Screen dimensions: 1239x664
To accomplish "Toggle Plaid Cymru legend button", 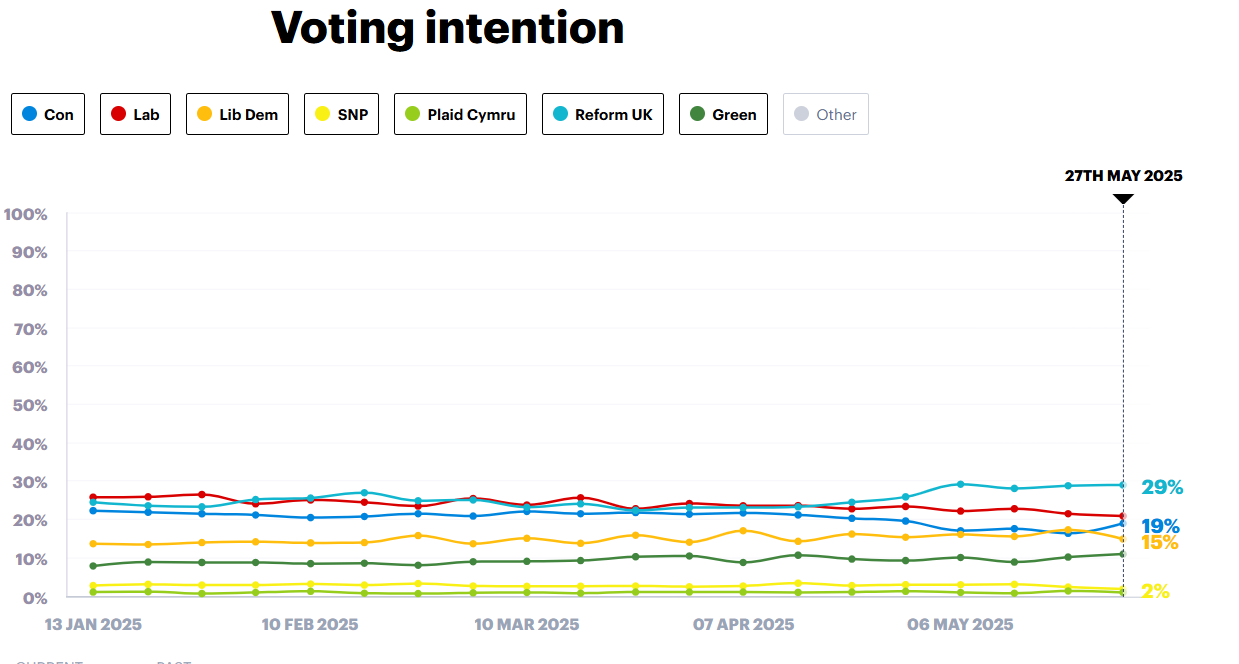I will pyautogui.click(x=460, y=114).
